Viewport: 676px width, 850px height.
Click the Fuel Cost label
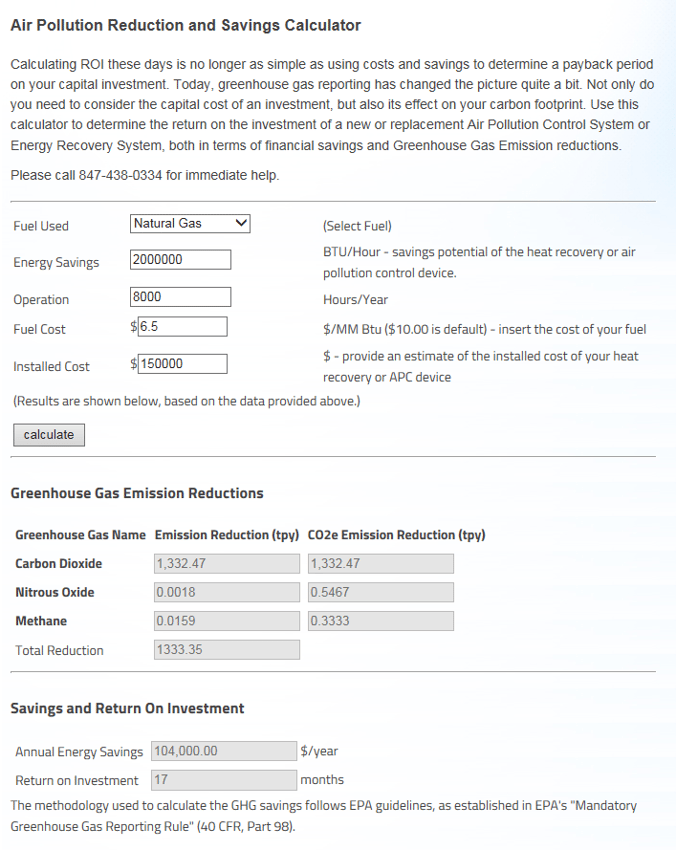click(x=39, y=330)
